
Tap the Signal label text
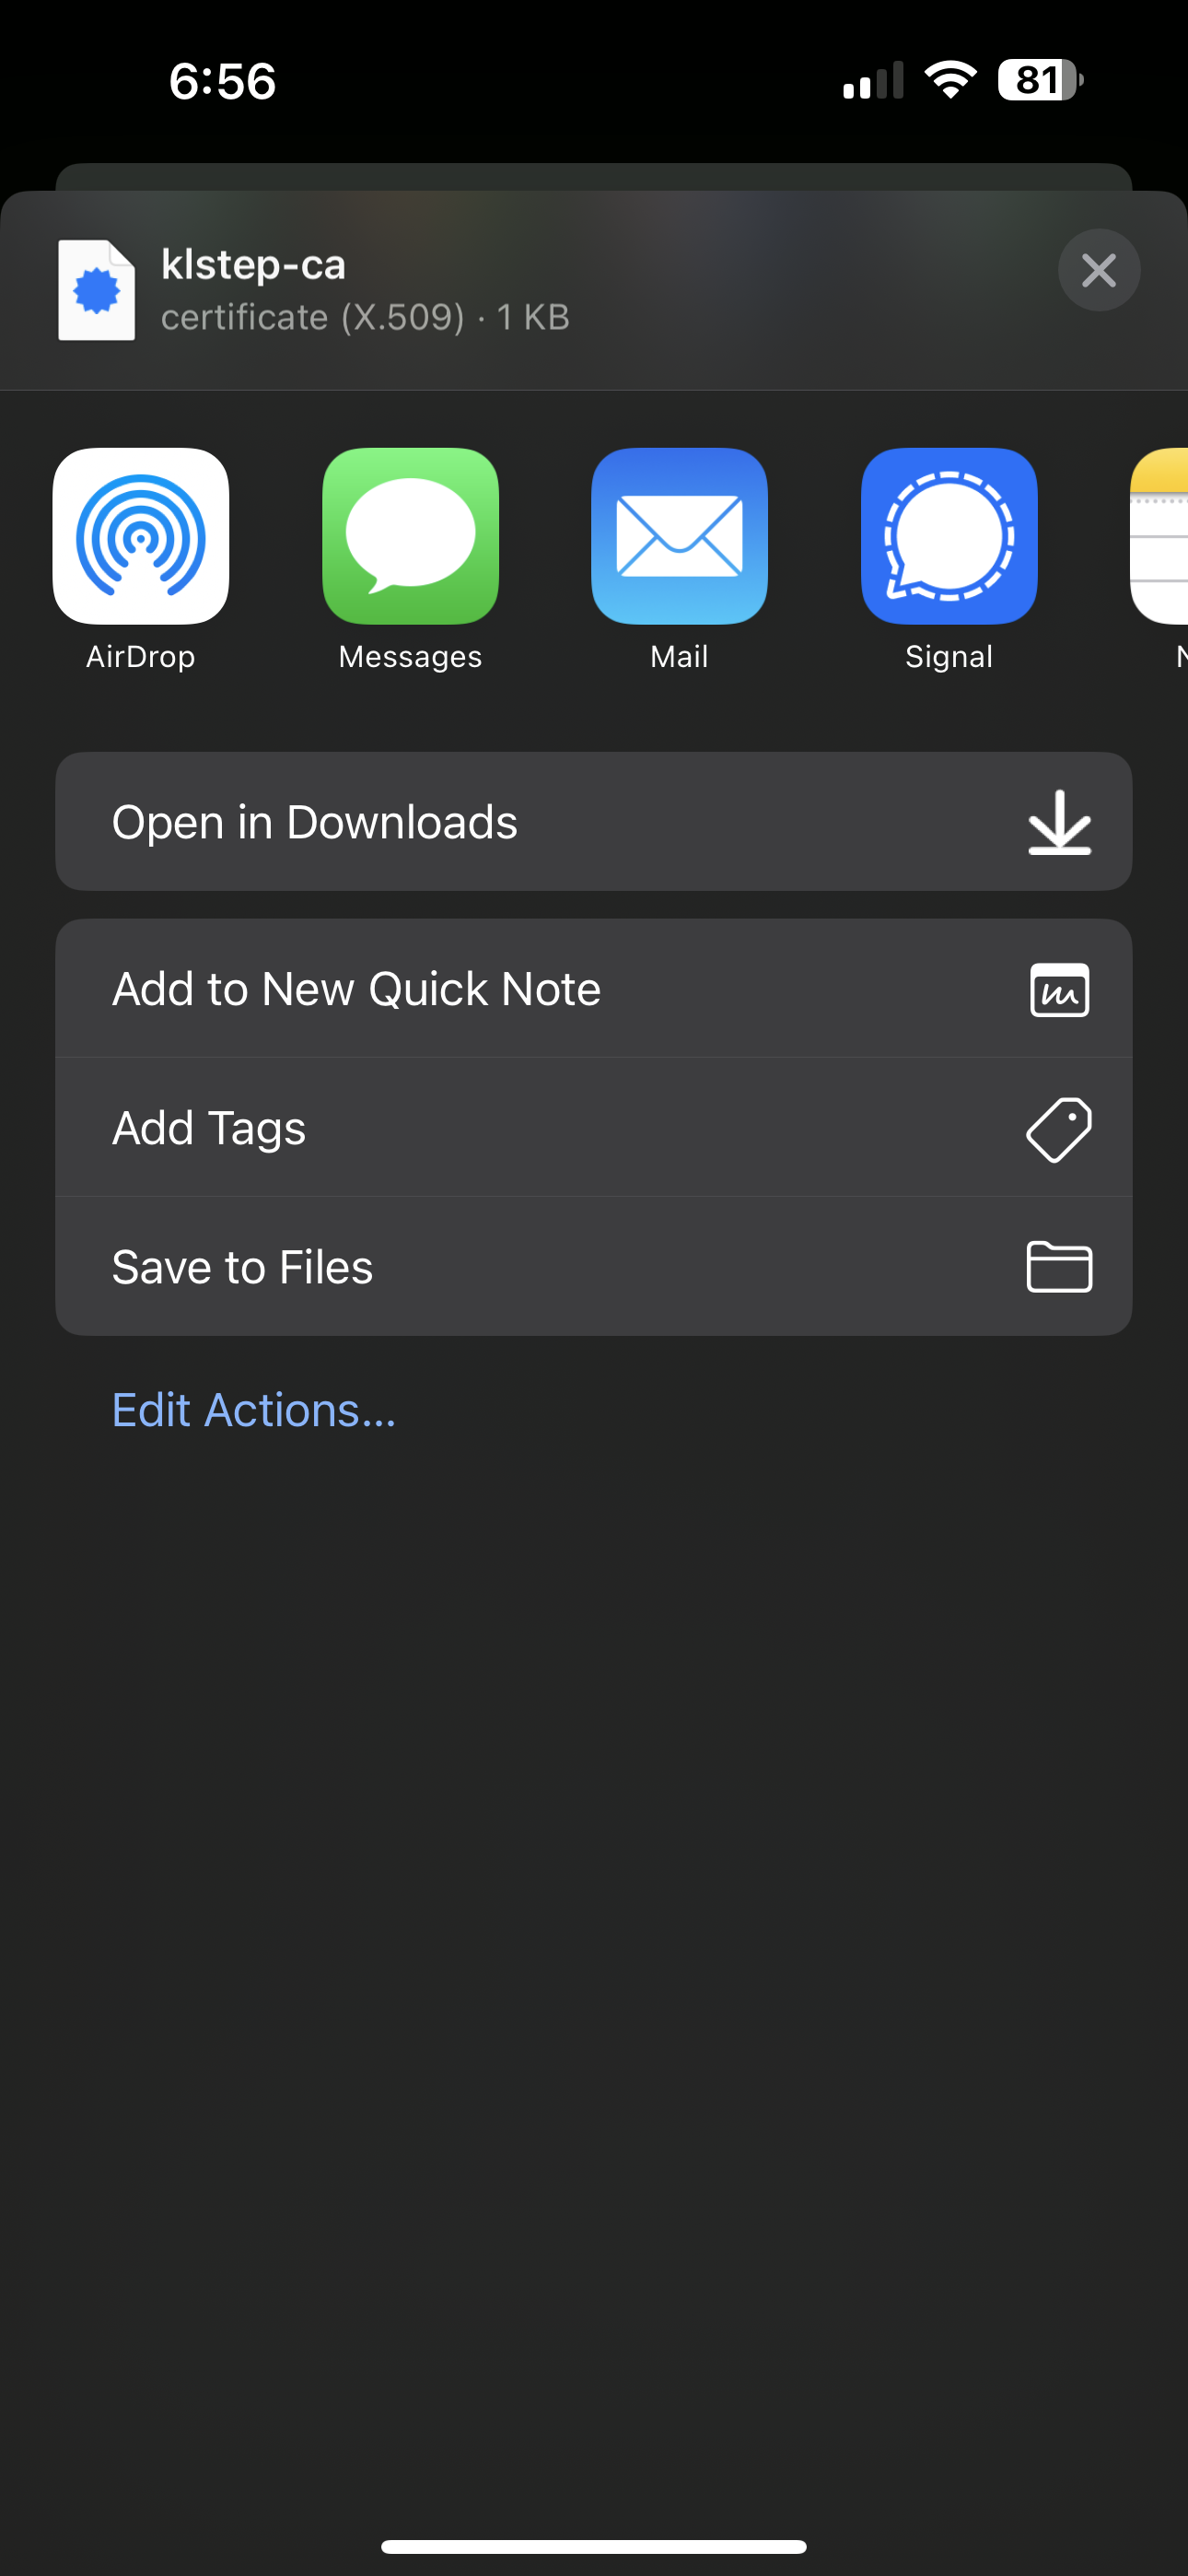949,657
